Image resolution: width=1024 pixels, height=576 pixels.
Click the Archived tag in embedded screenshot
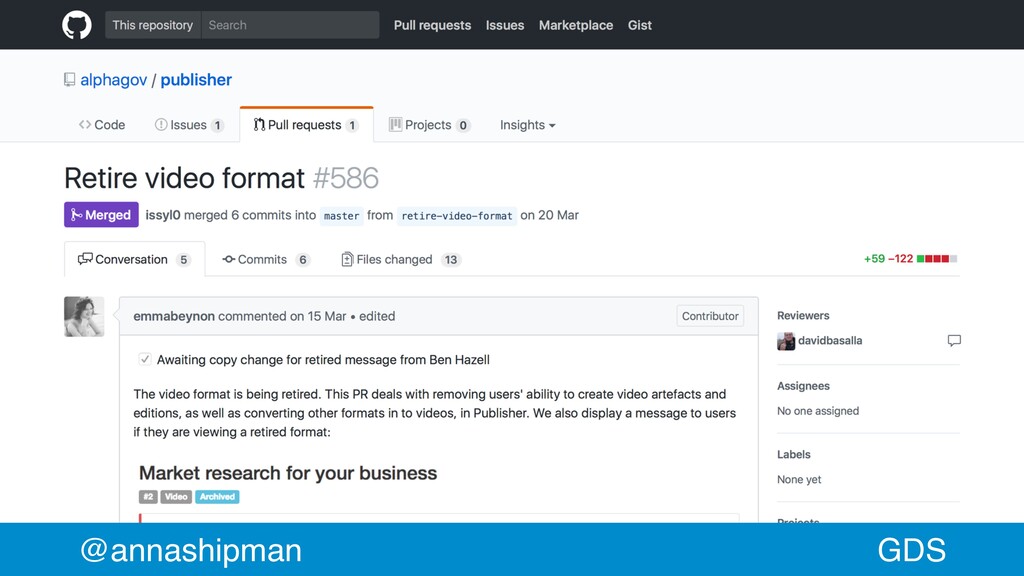point(217,496)
